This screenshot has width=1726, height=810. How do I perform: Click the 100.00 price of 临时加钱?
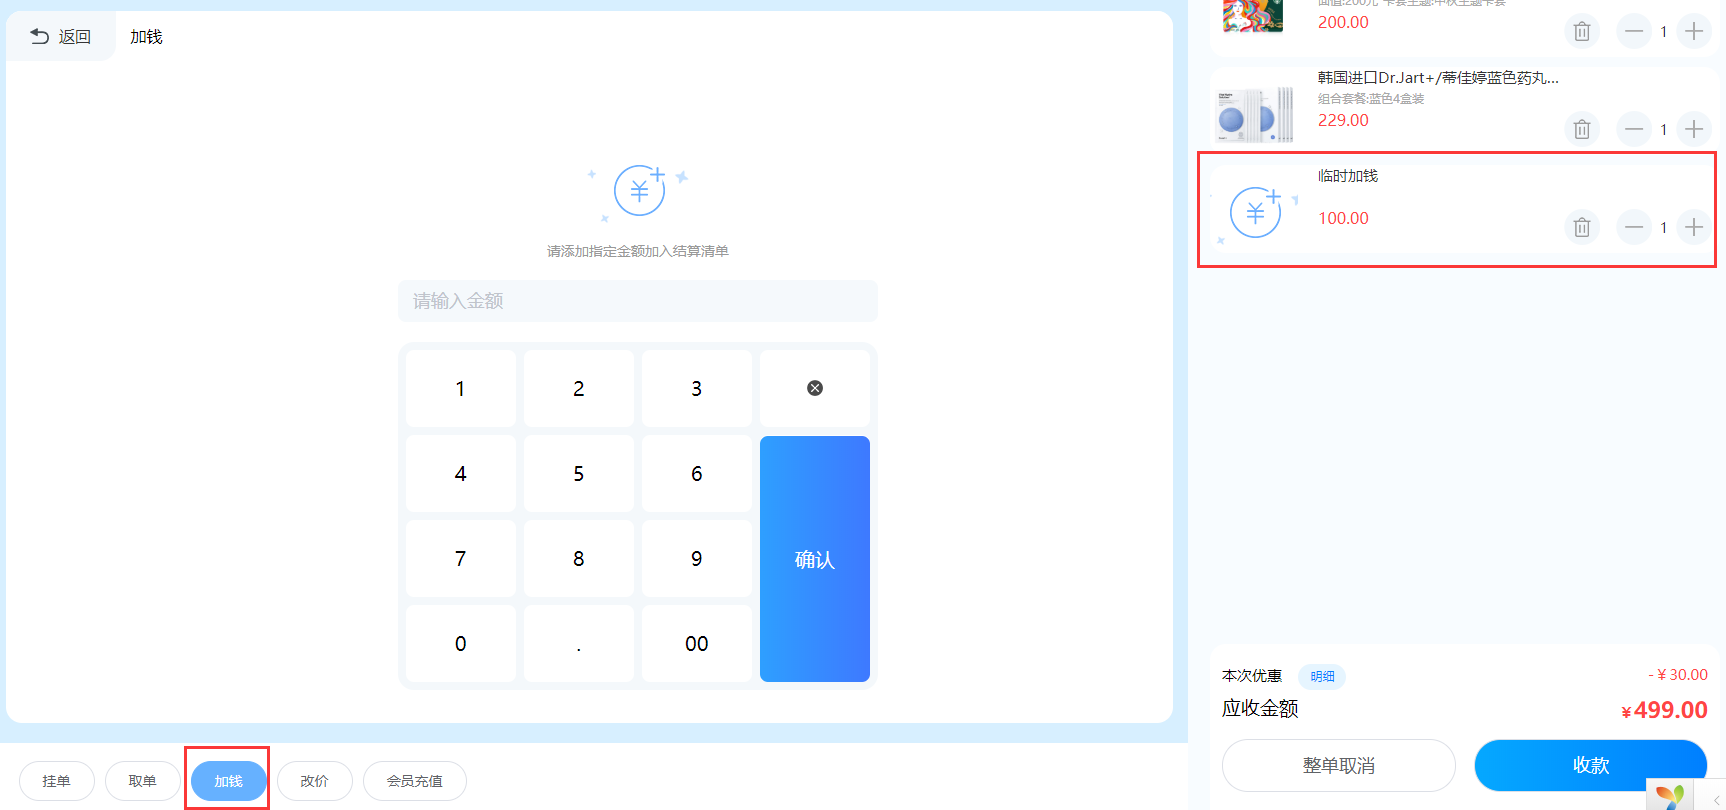point(1343,218)
